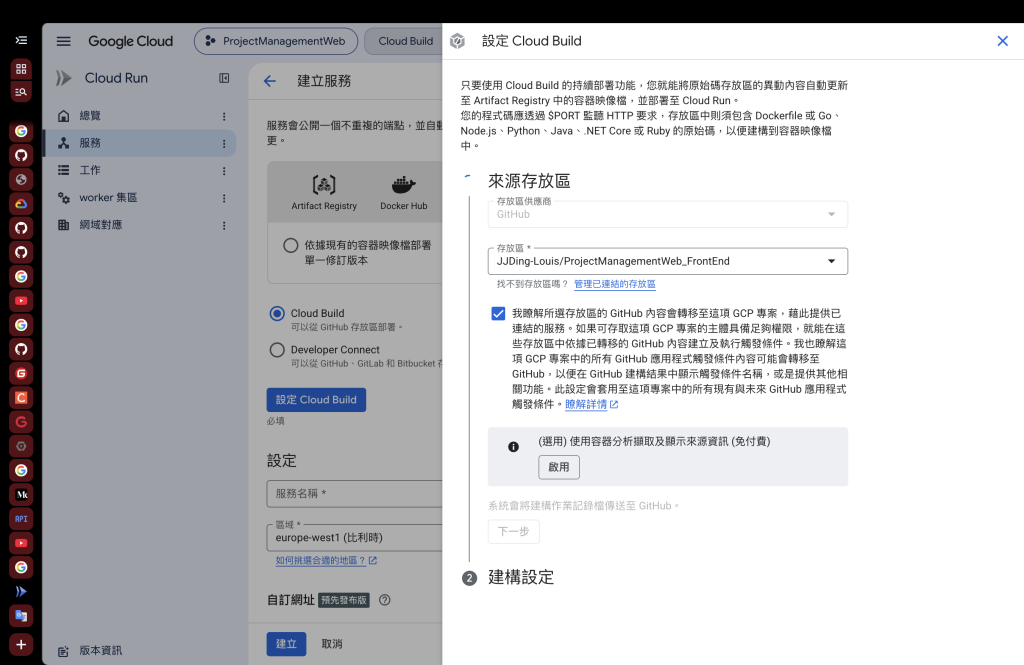1024x665 pixels.
Task: Click the 服務名稱 input field
Action: tap(356, 494)
